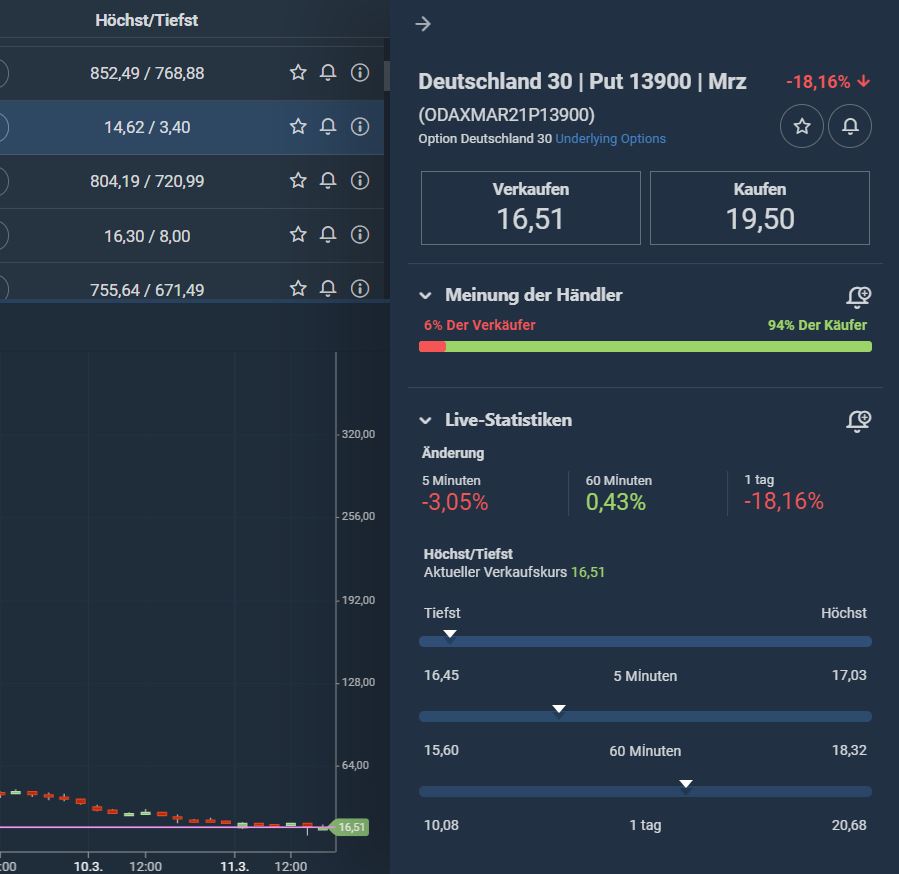Collapse the Live-Statistiken section

click(425, 420)
